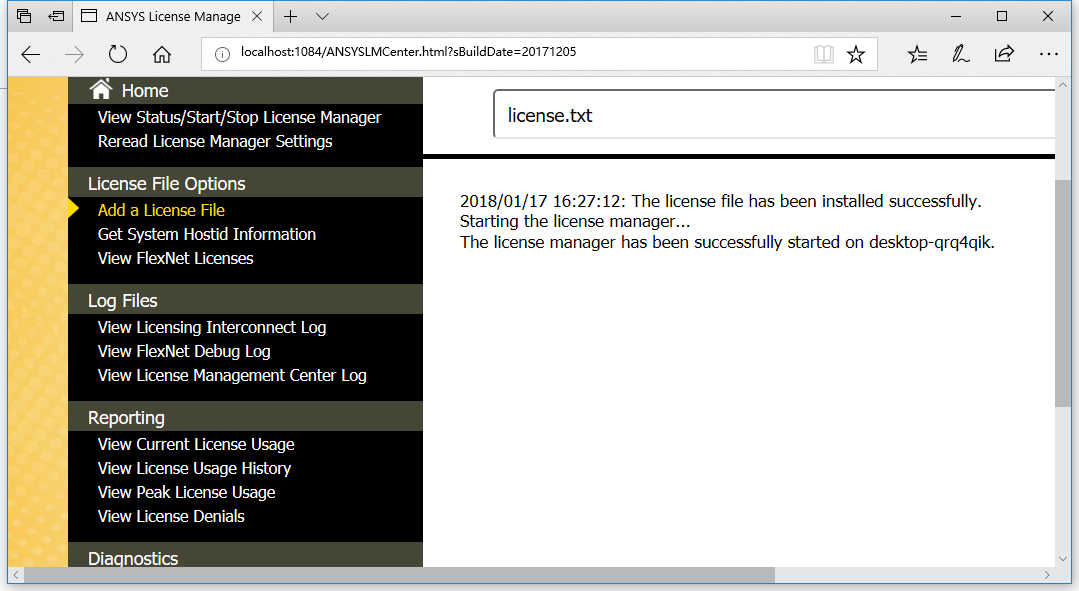Click Log Files section header

(245, 300)
